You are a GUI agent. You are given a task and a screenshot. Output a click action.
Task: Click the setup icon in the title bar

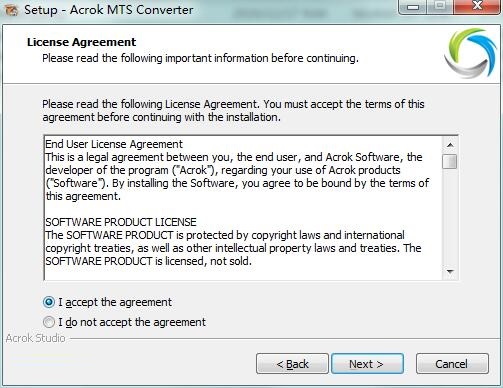[x=11, y=10]
